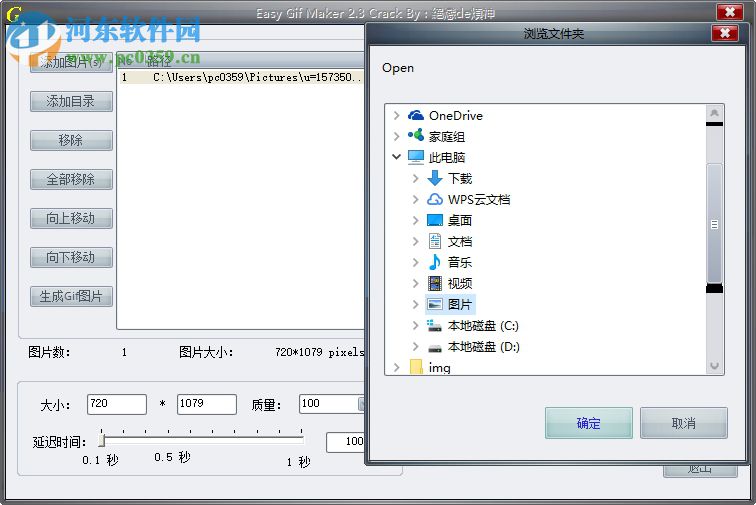Image resolution: width=756 pixels, height=505 pixels.
Task: Click the width field showing 720
Action: (117, 404)
